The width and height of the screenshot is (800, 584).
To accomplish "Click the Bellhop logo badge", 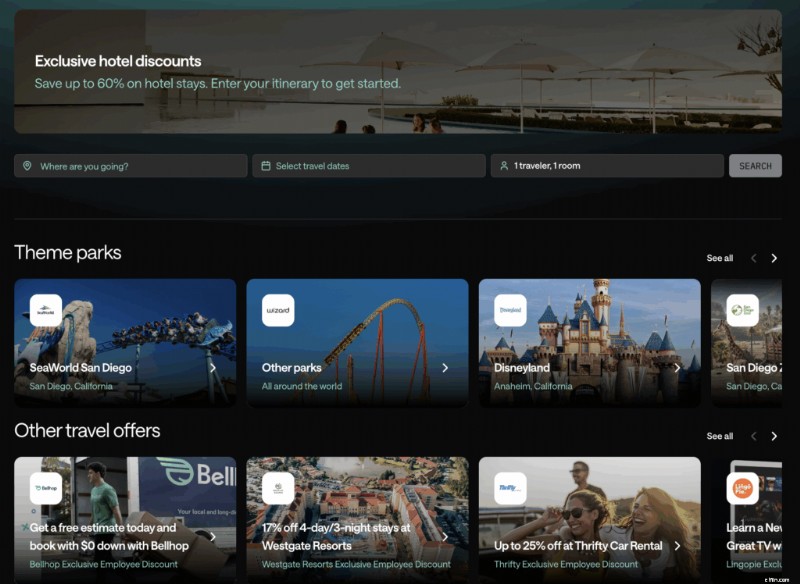I will point(46,488).
